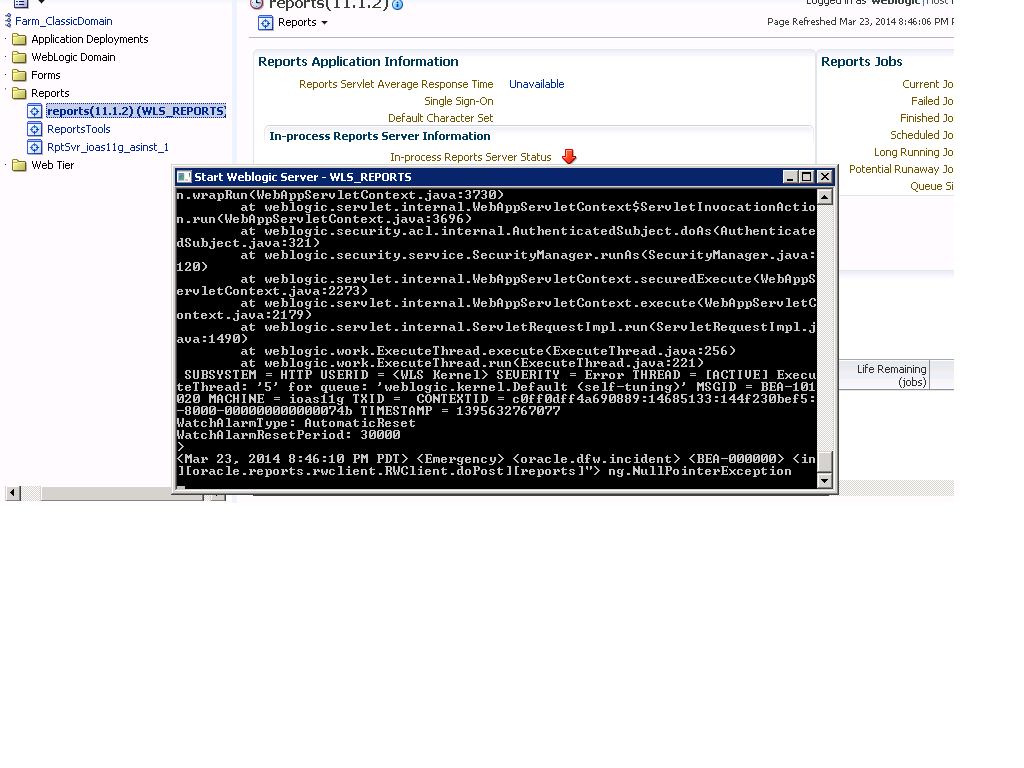Click the red down-arrow server status icon
Viewport: 1024px width, 768px height.
pyautogui.click(x=569, y=157)
